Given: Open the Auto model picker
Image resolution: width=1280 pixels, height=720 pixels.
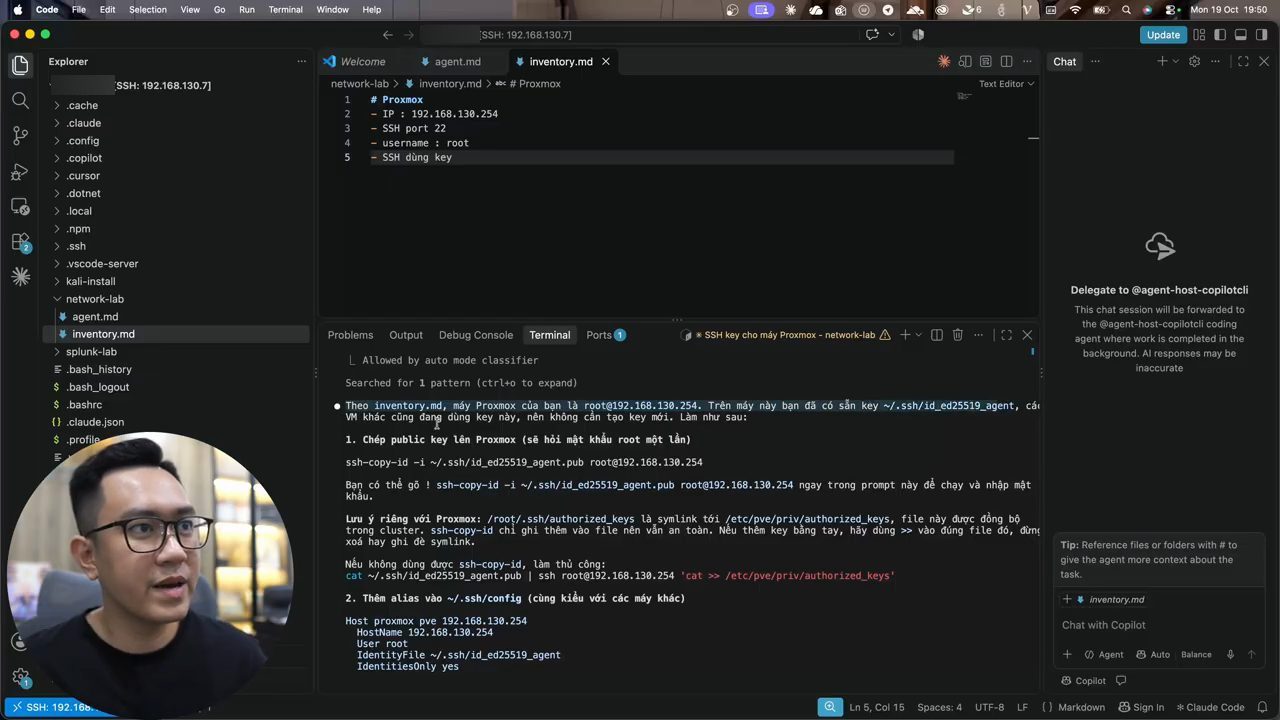Looking at the screenshot, I should pos(1153,655).
